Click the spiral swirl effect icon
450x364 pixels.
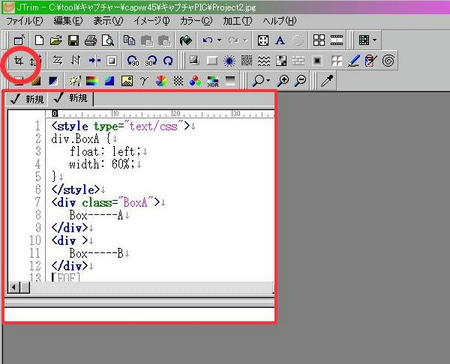388,61
